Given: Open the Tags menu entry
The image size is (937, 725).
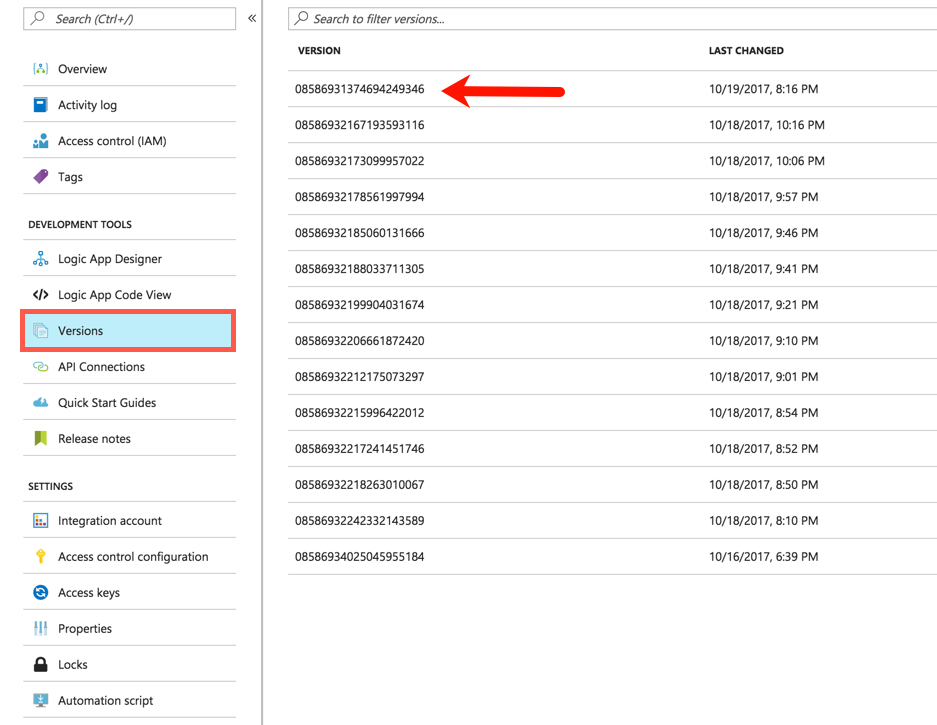Looking at the screenshot, I should coord(129,177).
